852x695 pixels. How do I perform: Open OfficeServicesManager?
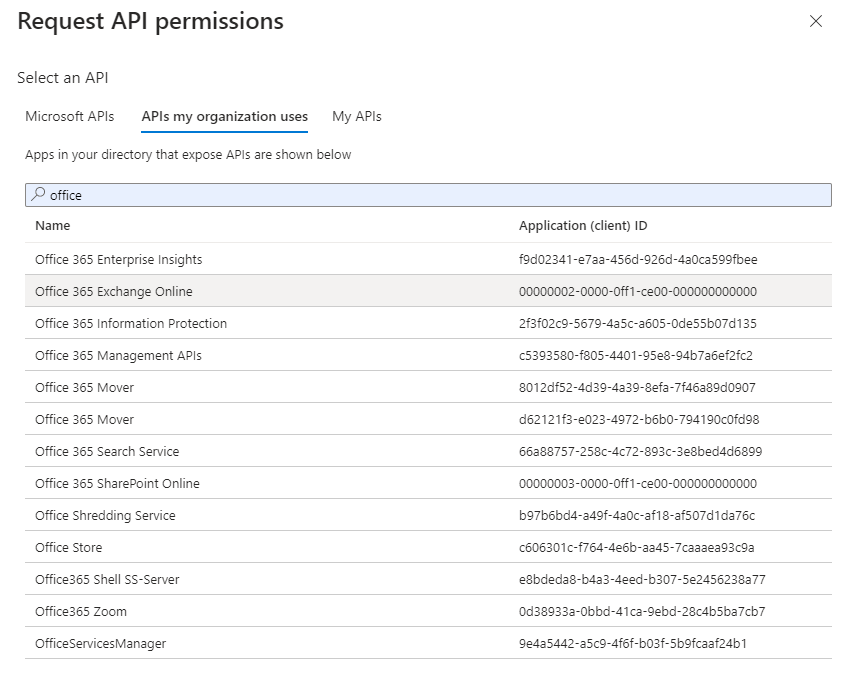[428, 643]
